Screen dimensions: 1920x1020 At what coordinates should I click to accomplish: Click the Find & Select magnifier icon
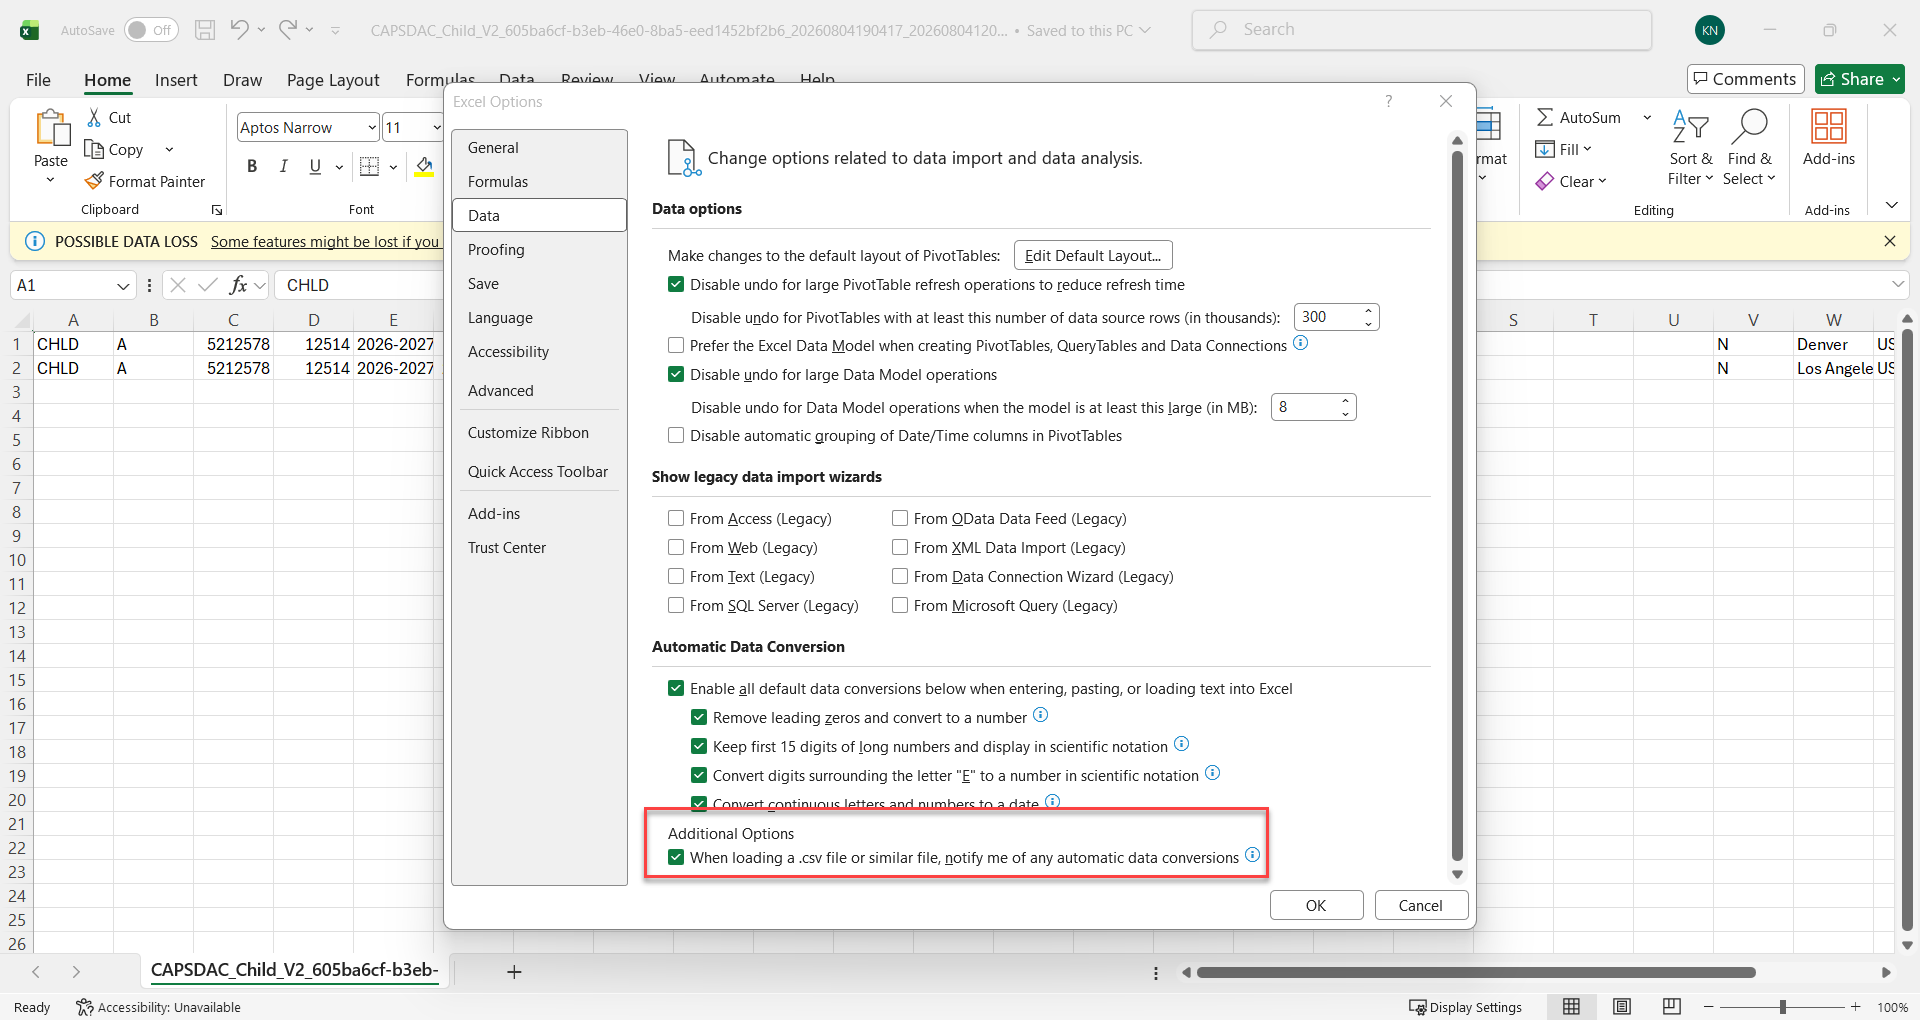[1749, 127]
